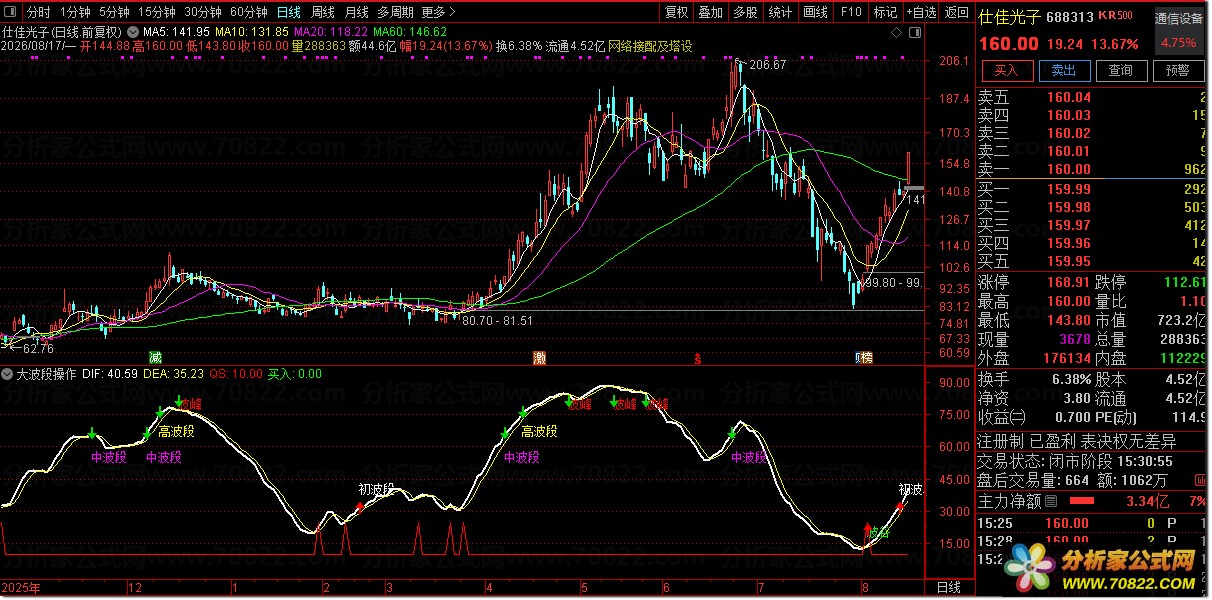Viewport: 1212px width, 600px height.
Task: Click the 206.67 high price marker on chart
Action: [767, 64]
